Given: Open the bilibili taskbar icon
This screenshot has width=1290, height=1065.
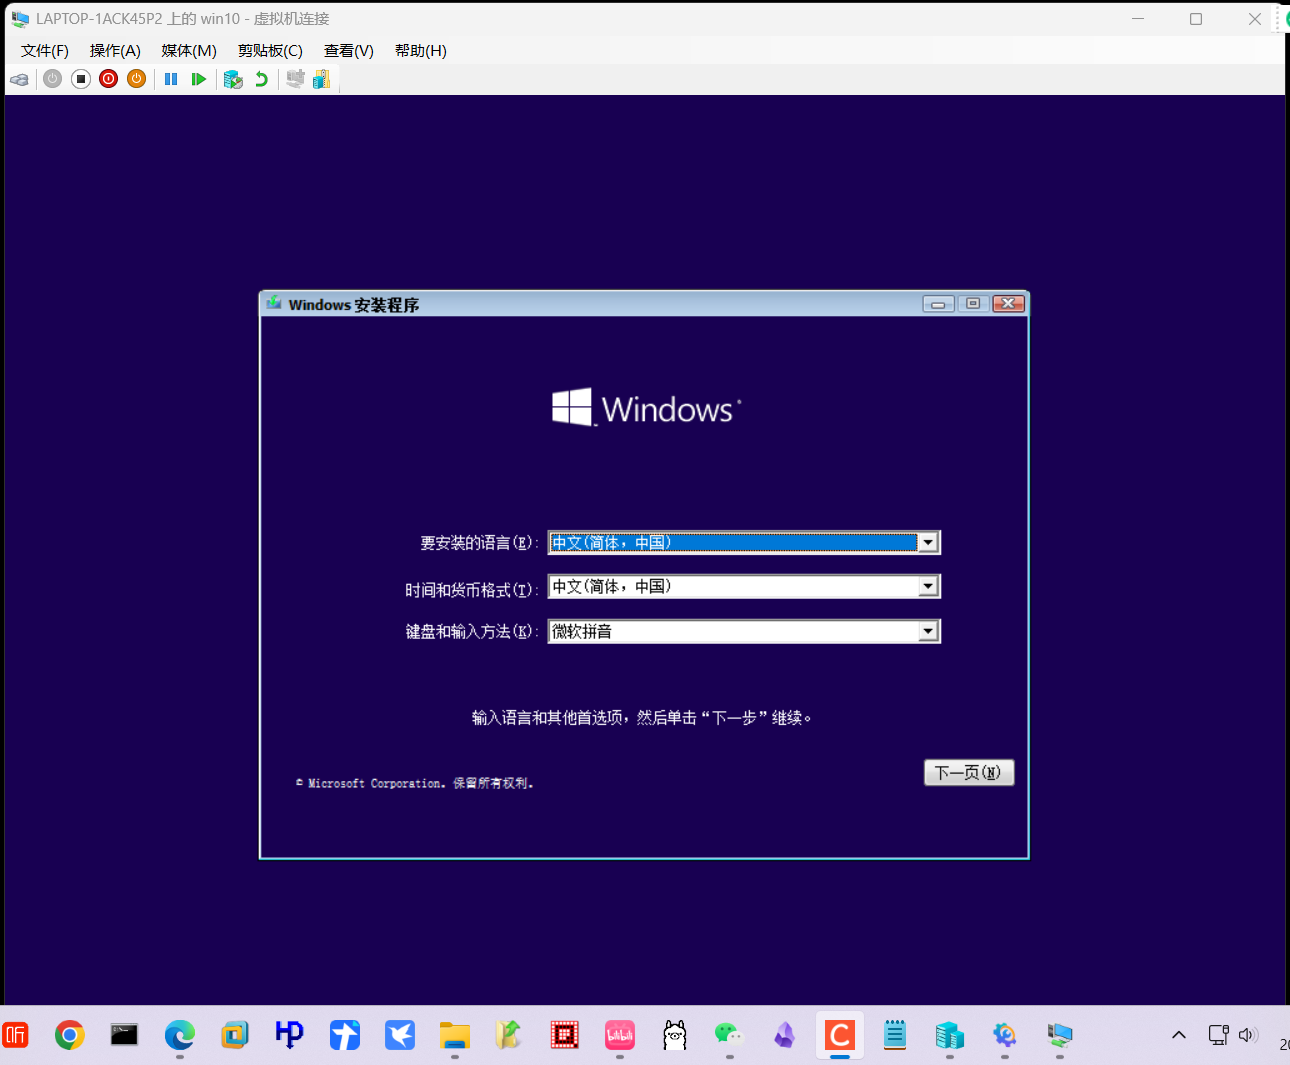Looking at the screenshot, I should pyautogui.click(x=620, y=1035).
